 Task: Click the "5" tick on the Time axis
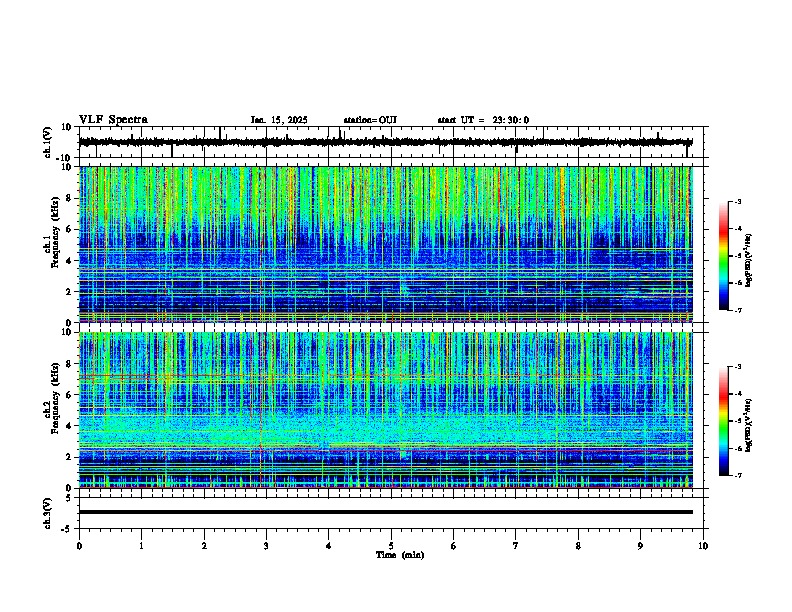click(391, 546)
